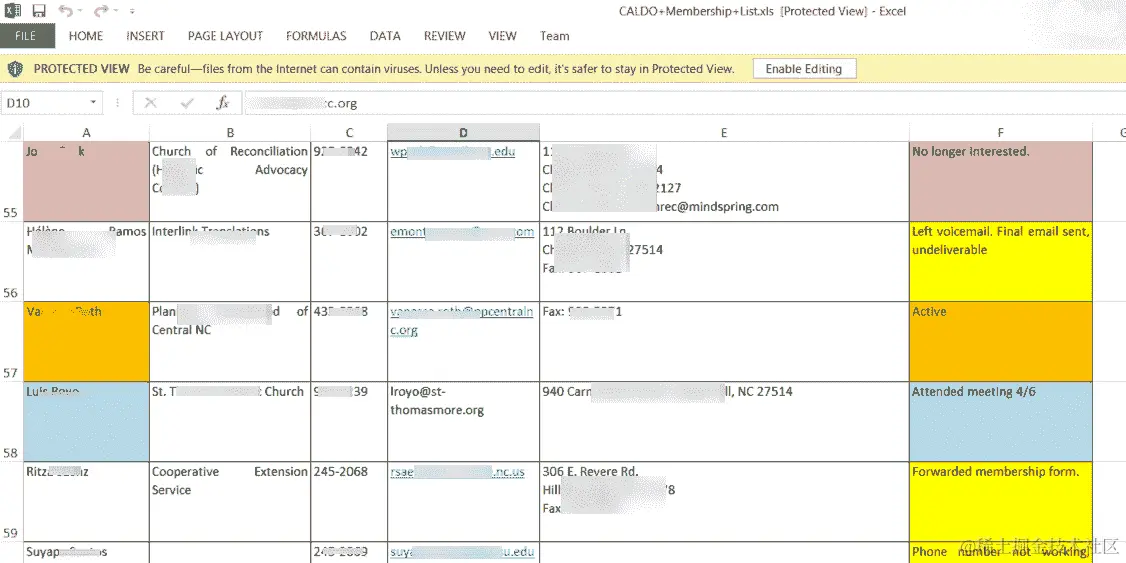Select column F header
Screen dimensions: 1126x563
point(1000,132)
